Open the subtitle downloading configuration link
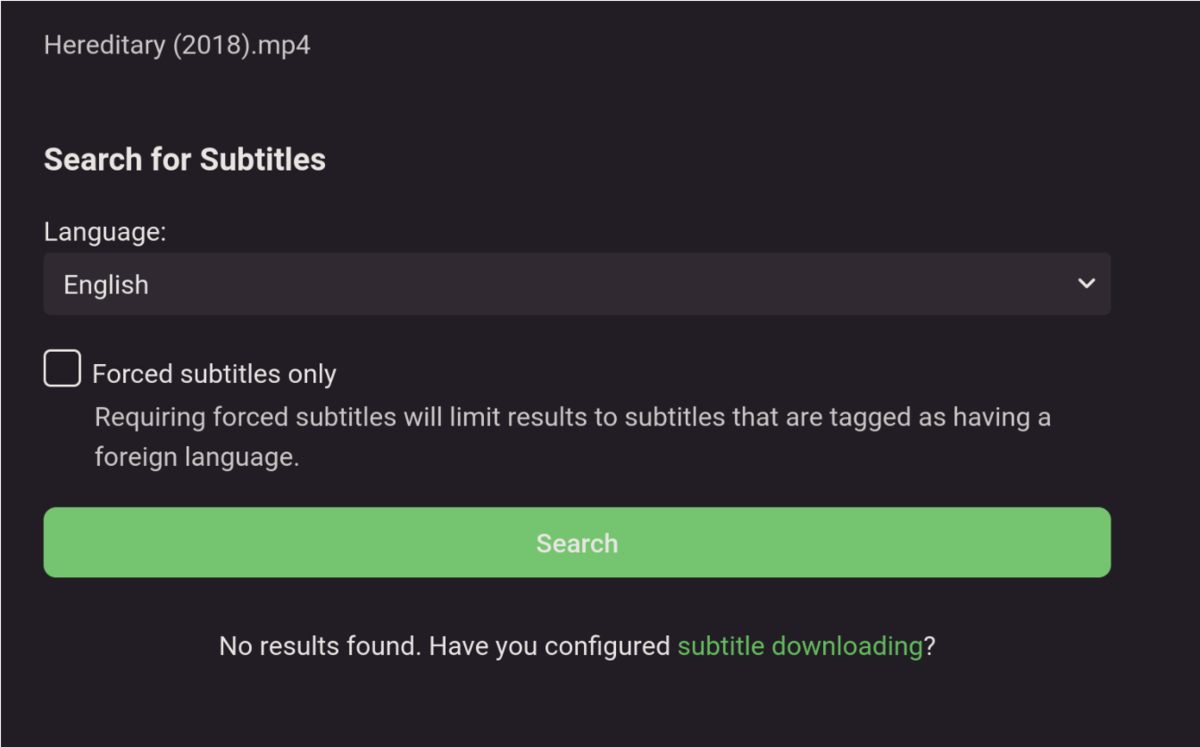Screen dimensions: 1200x747 pos(800,646)
